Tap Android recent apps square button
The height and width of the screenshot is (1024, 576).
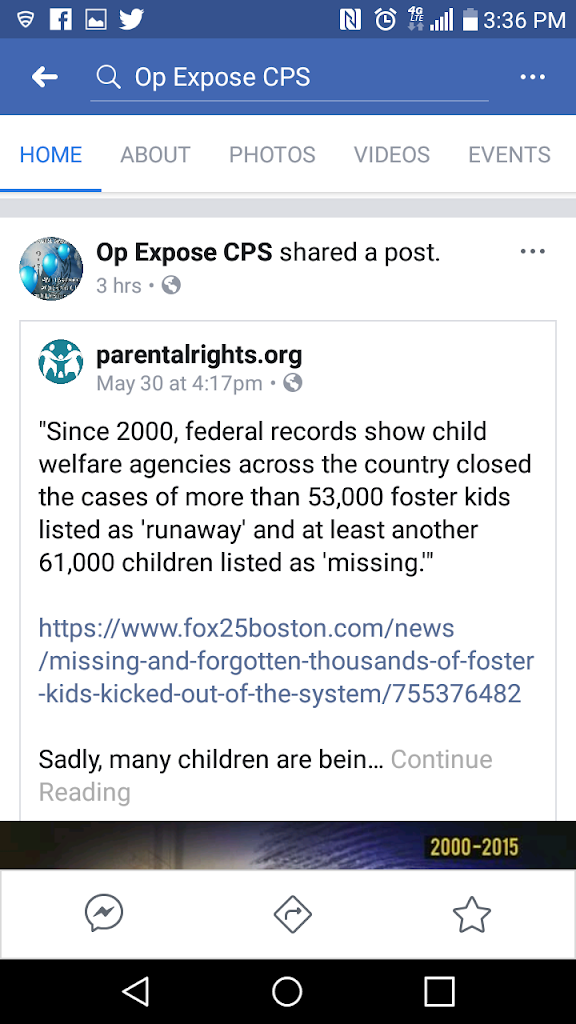point(439,991)
